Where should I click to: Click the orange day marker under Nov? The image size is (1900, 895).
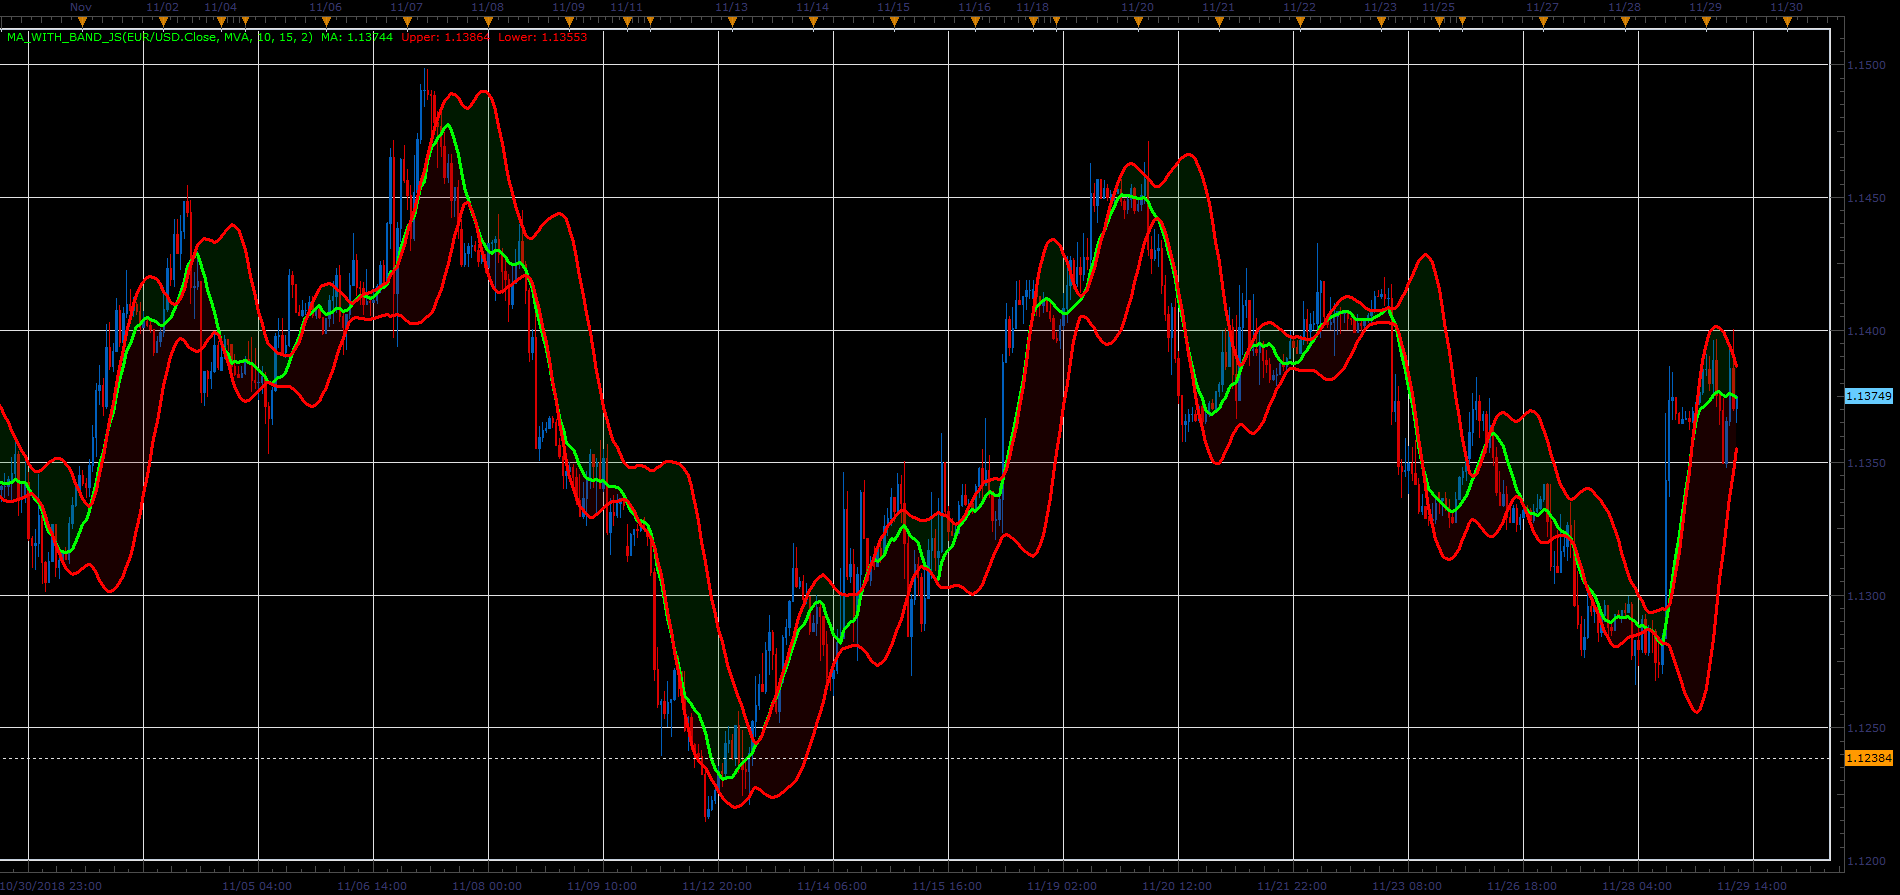[x=83, y=20]
